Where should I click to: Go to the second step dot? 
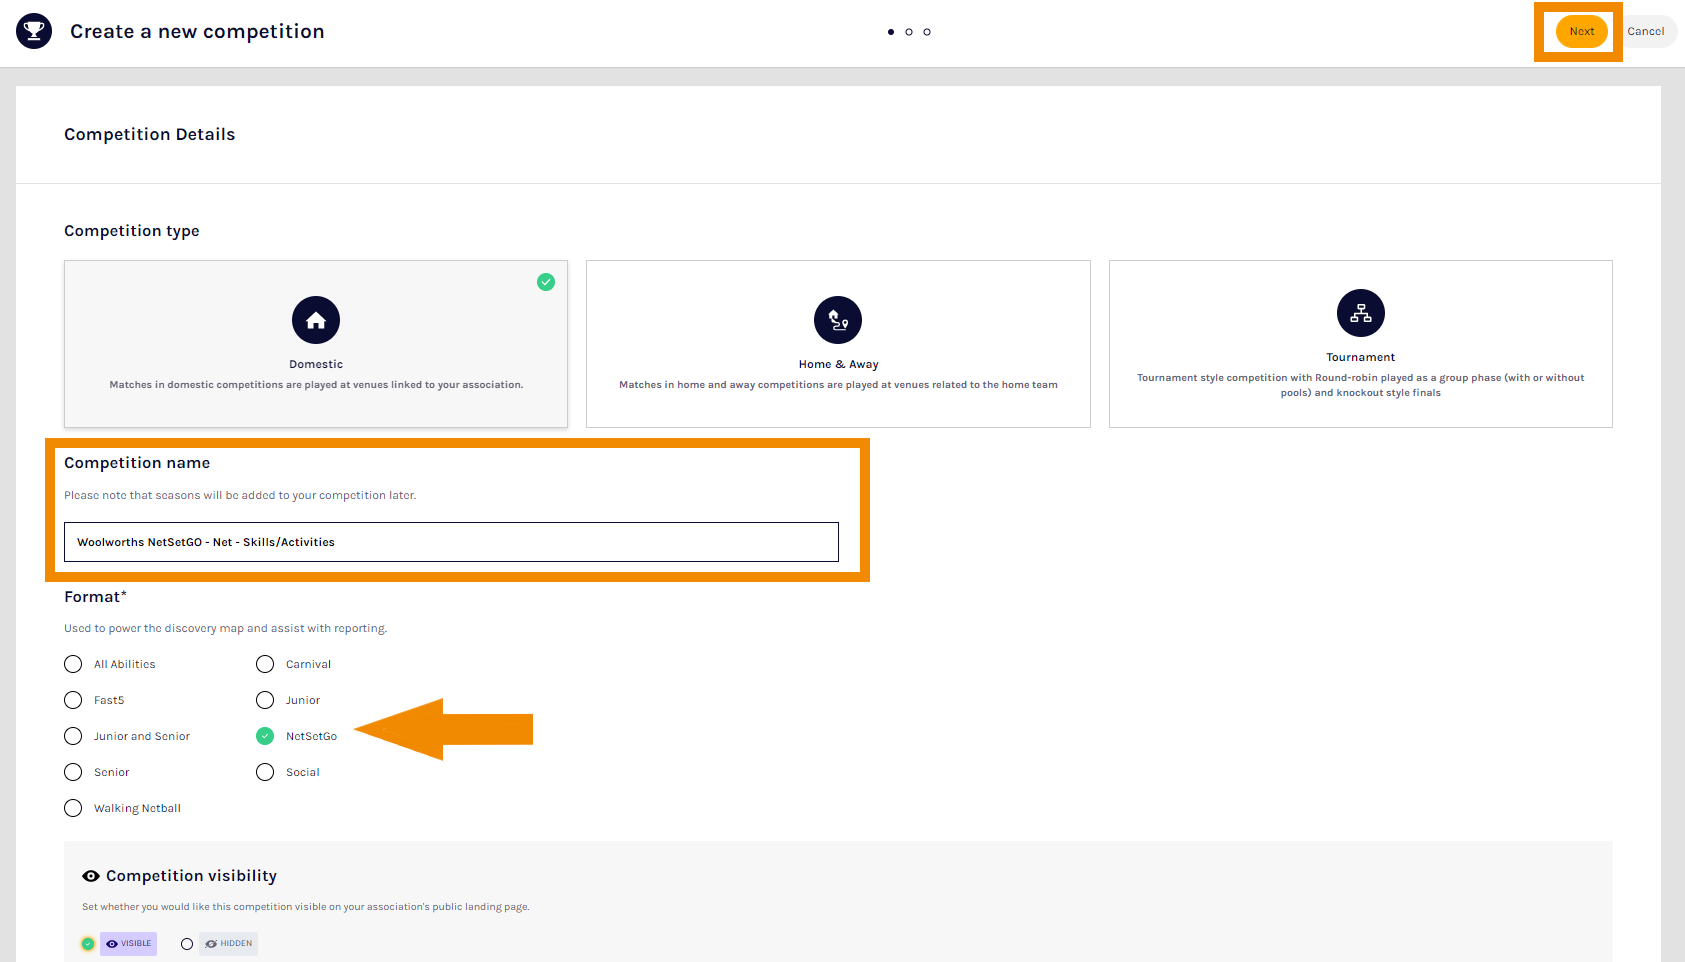click(x=909, y=32)
